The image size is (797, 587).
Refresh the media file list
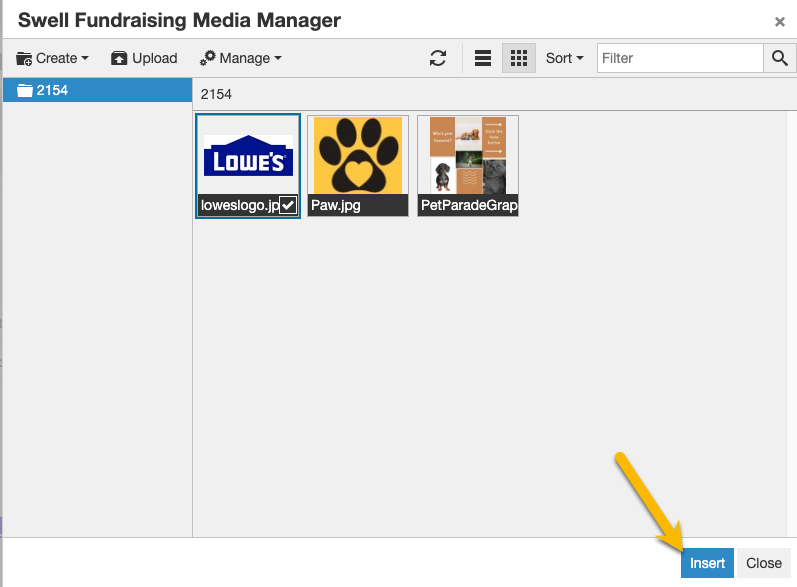(x=438, y=58)
